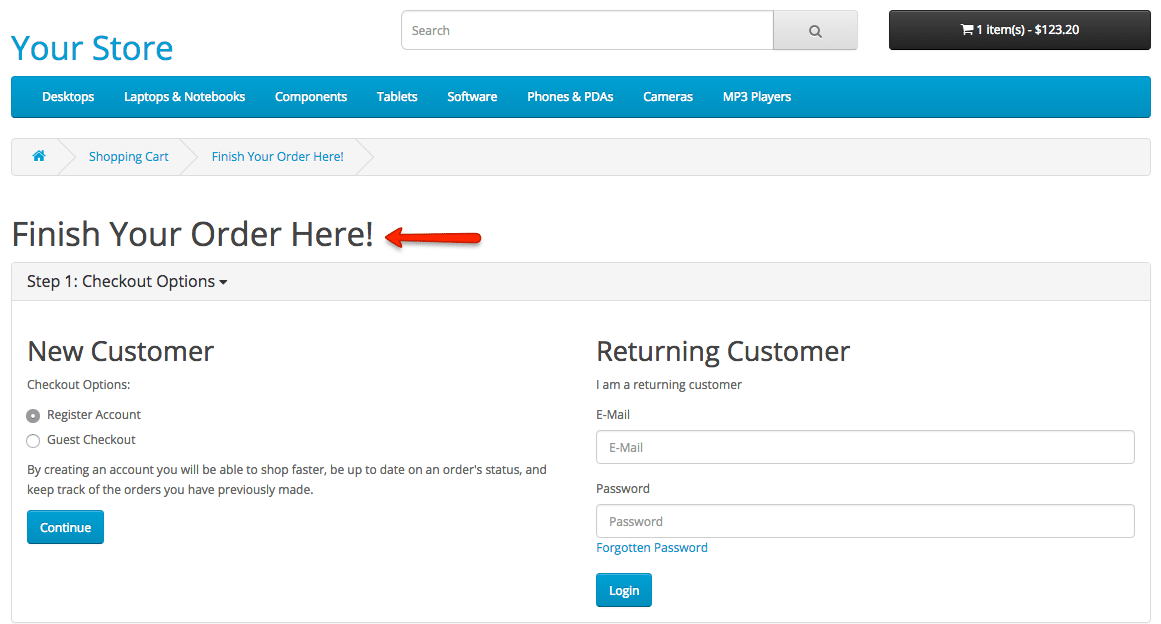Click the Continue button
Image resolution: width=1161 pixels, height=624 pixels.
pyautogui.click(x=65, y=527)
